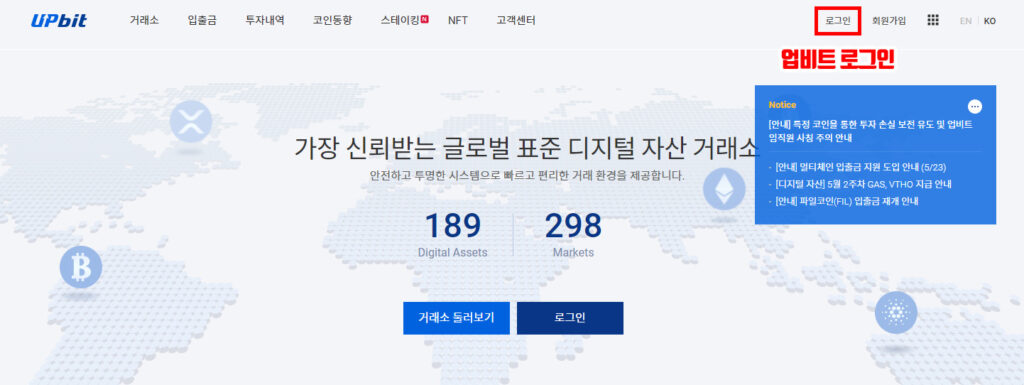
Task: Click the Bitcoin coin icon
Action: [81, 267]
